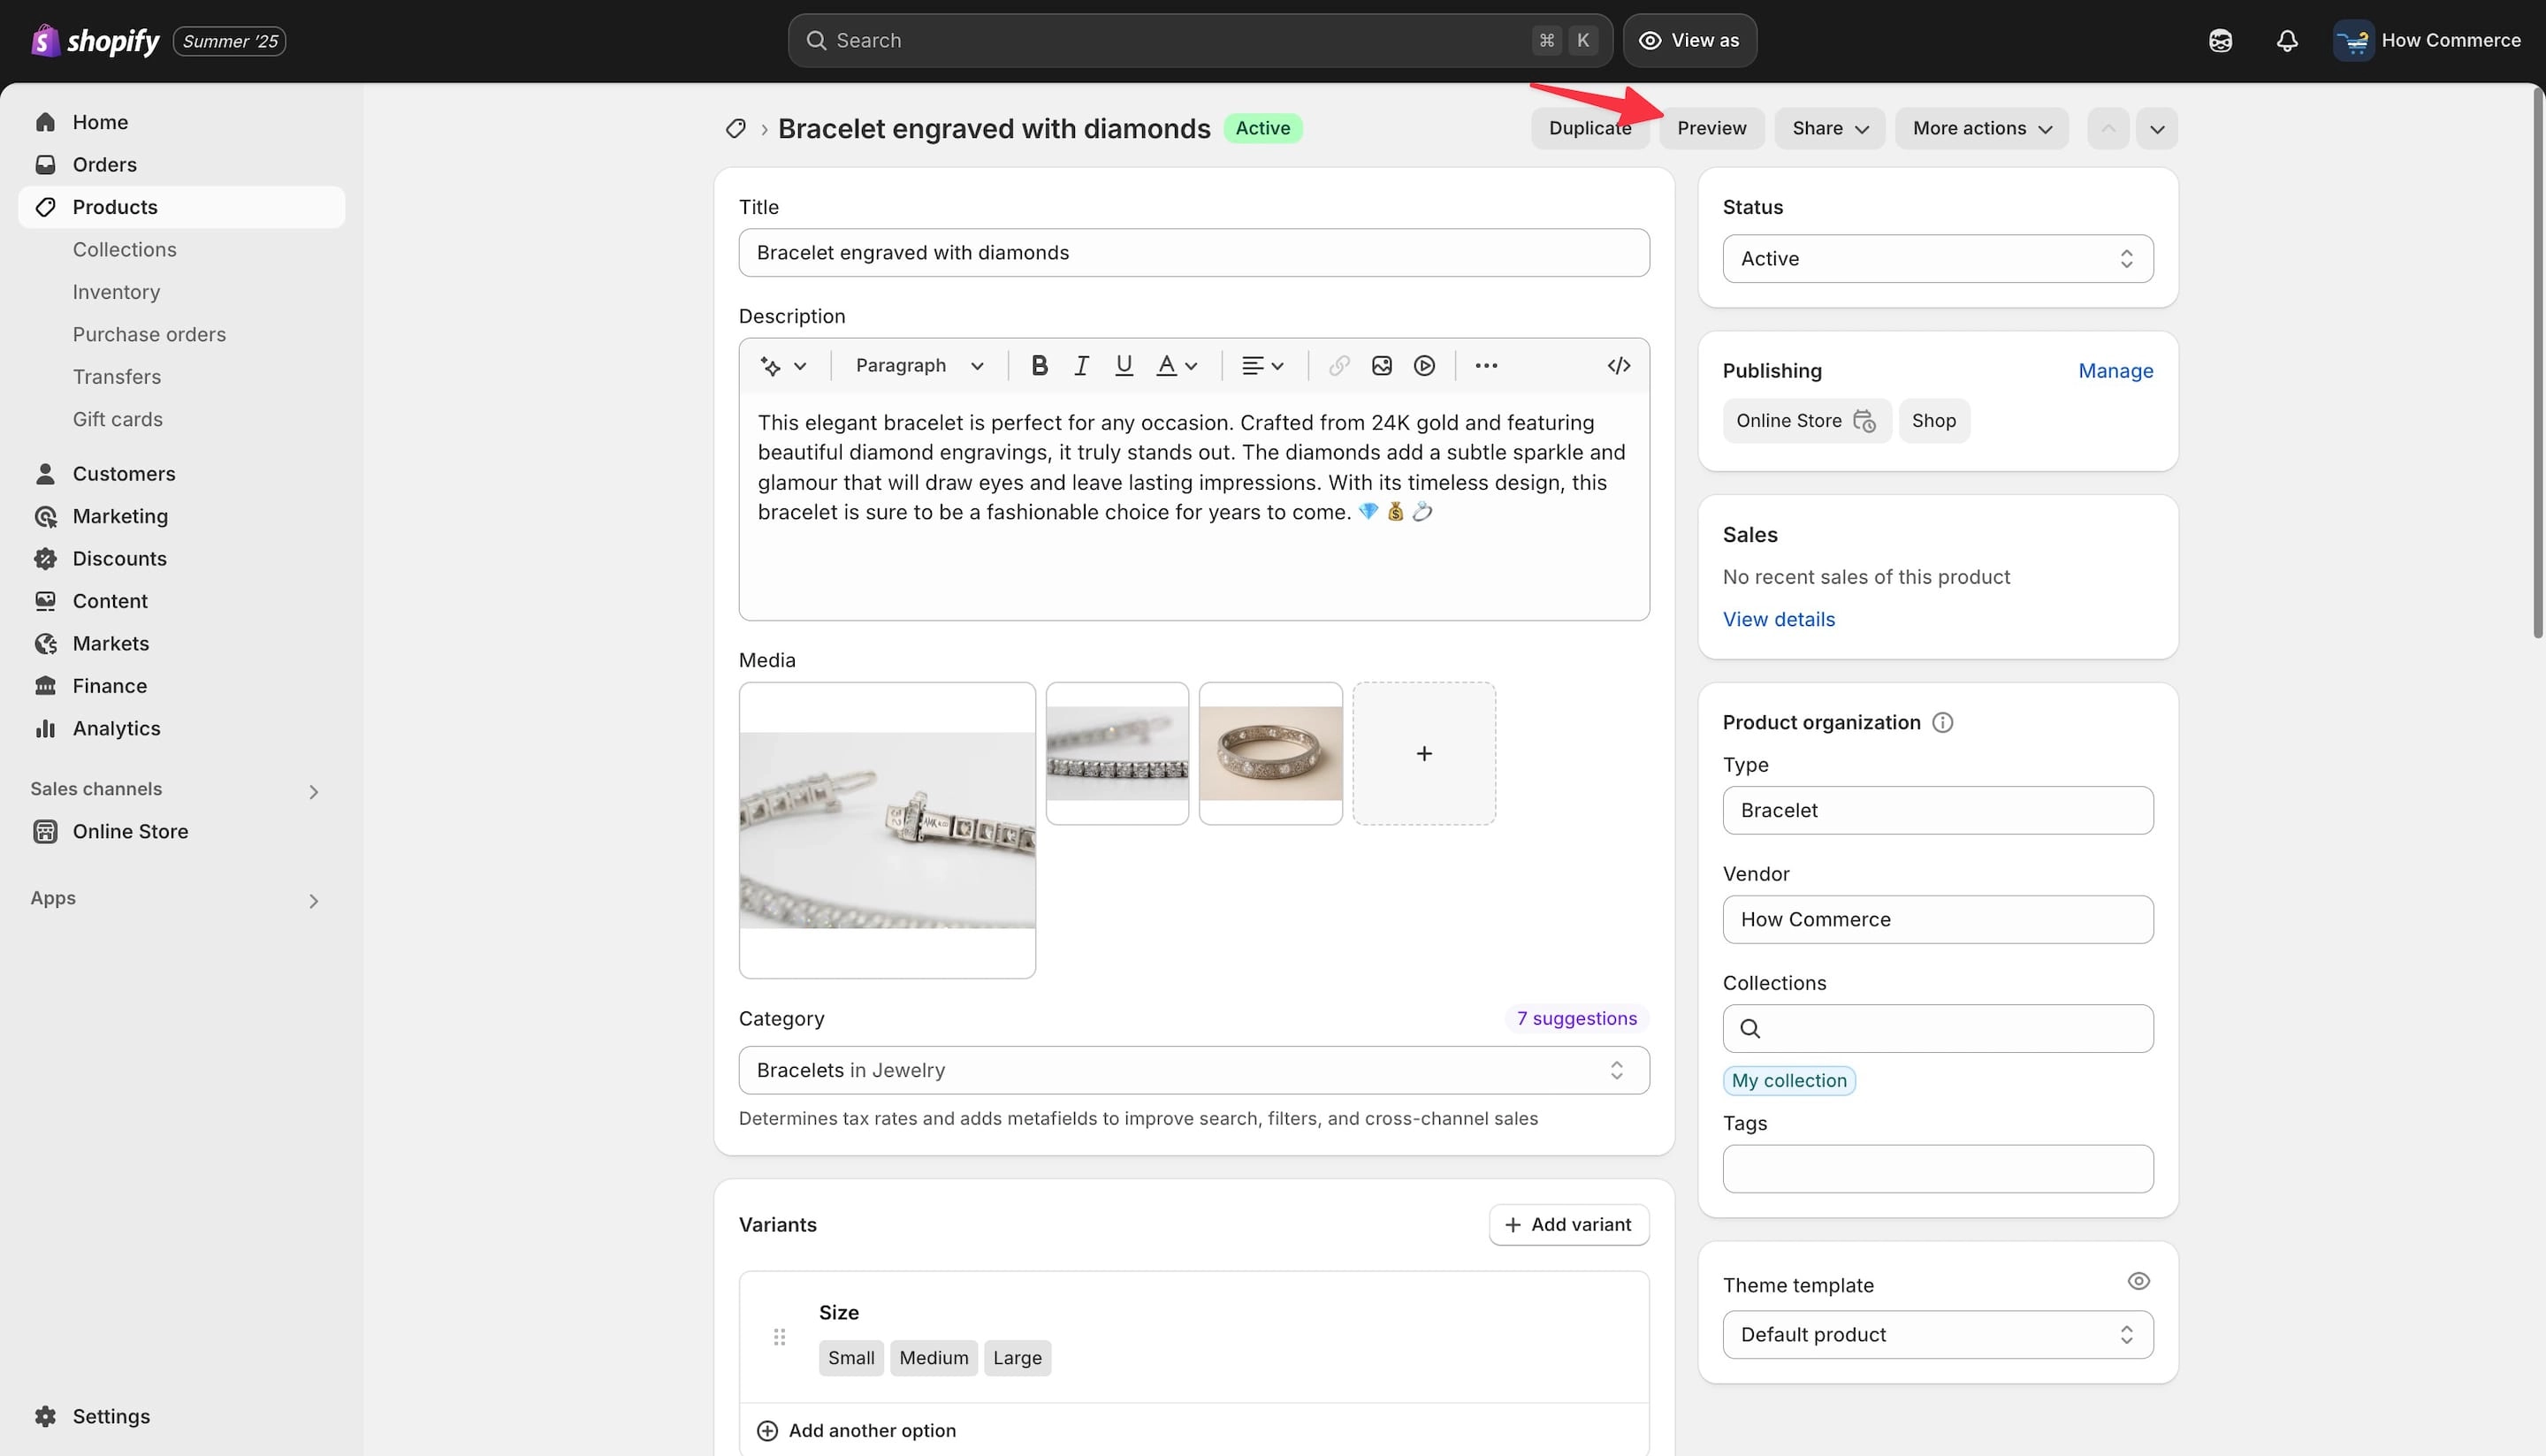Click the insert link icon
This screenshot has height=1456, width=2546.
pyautogui.click(x=1339, y=366)
